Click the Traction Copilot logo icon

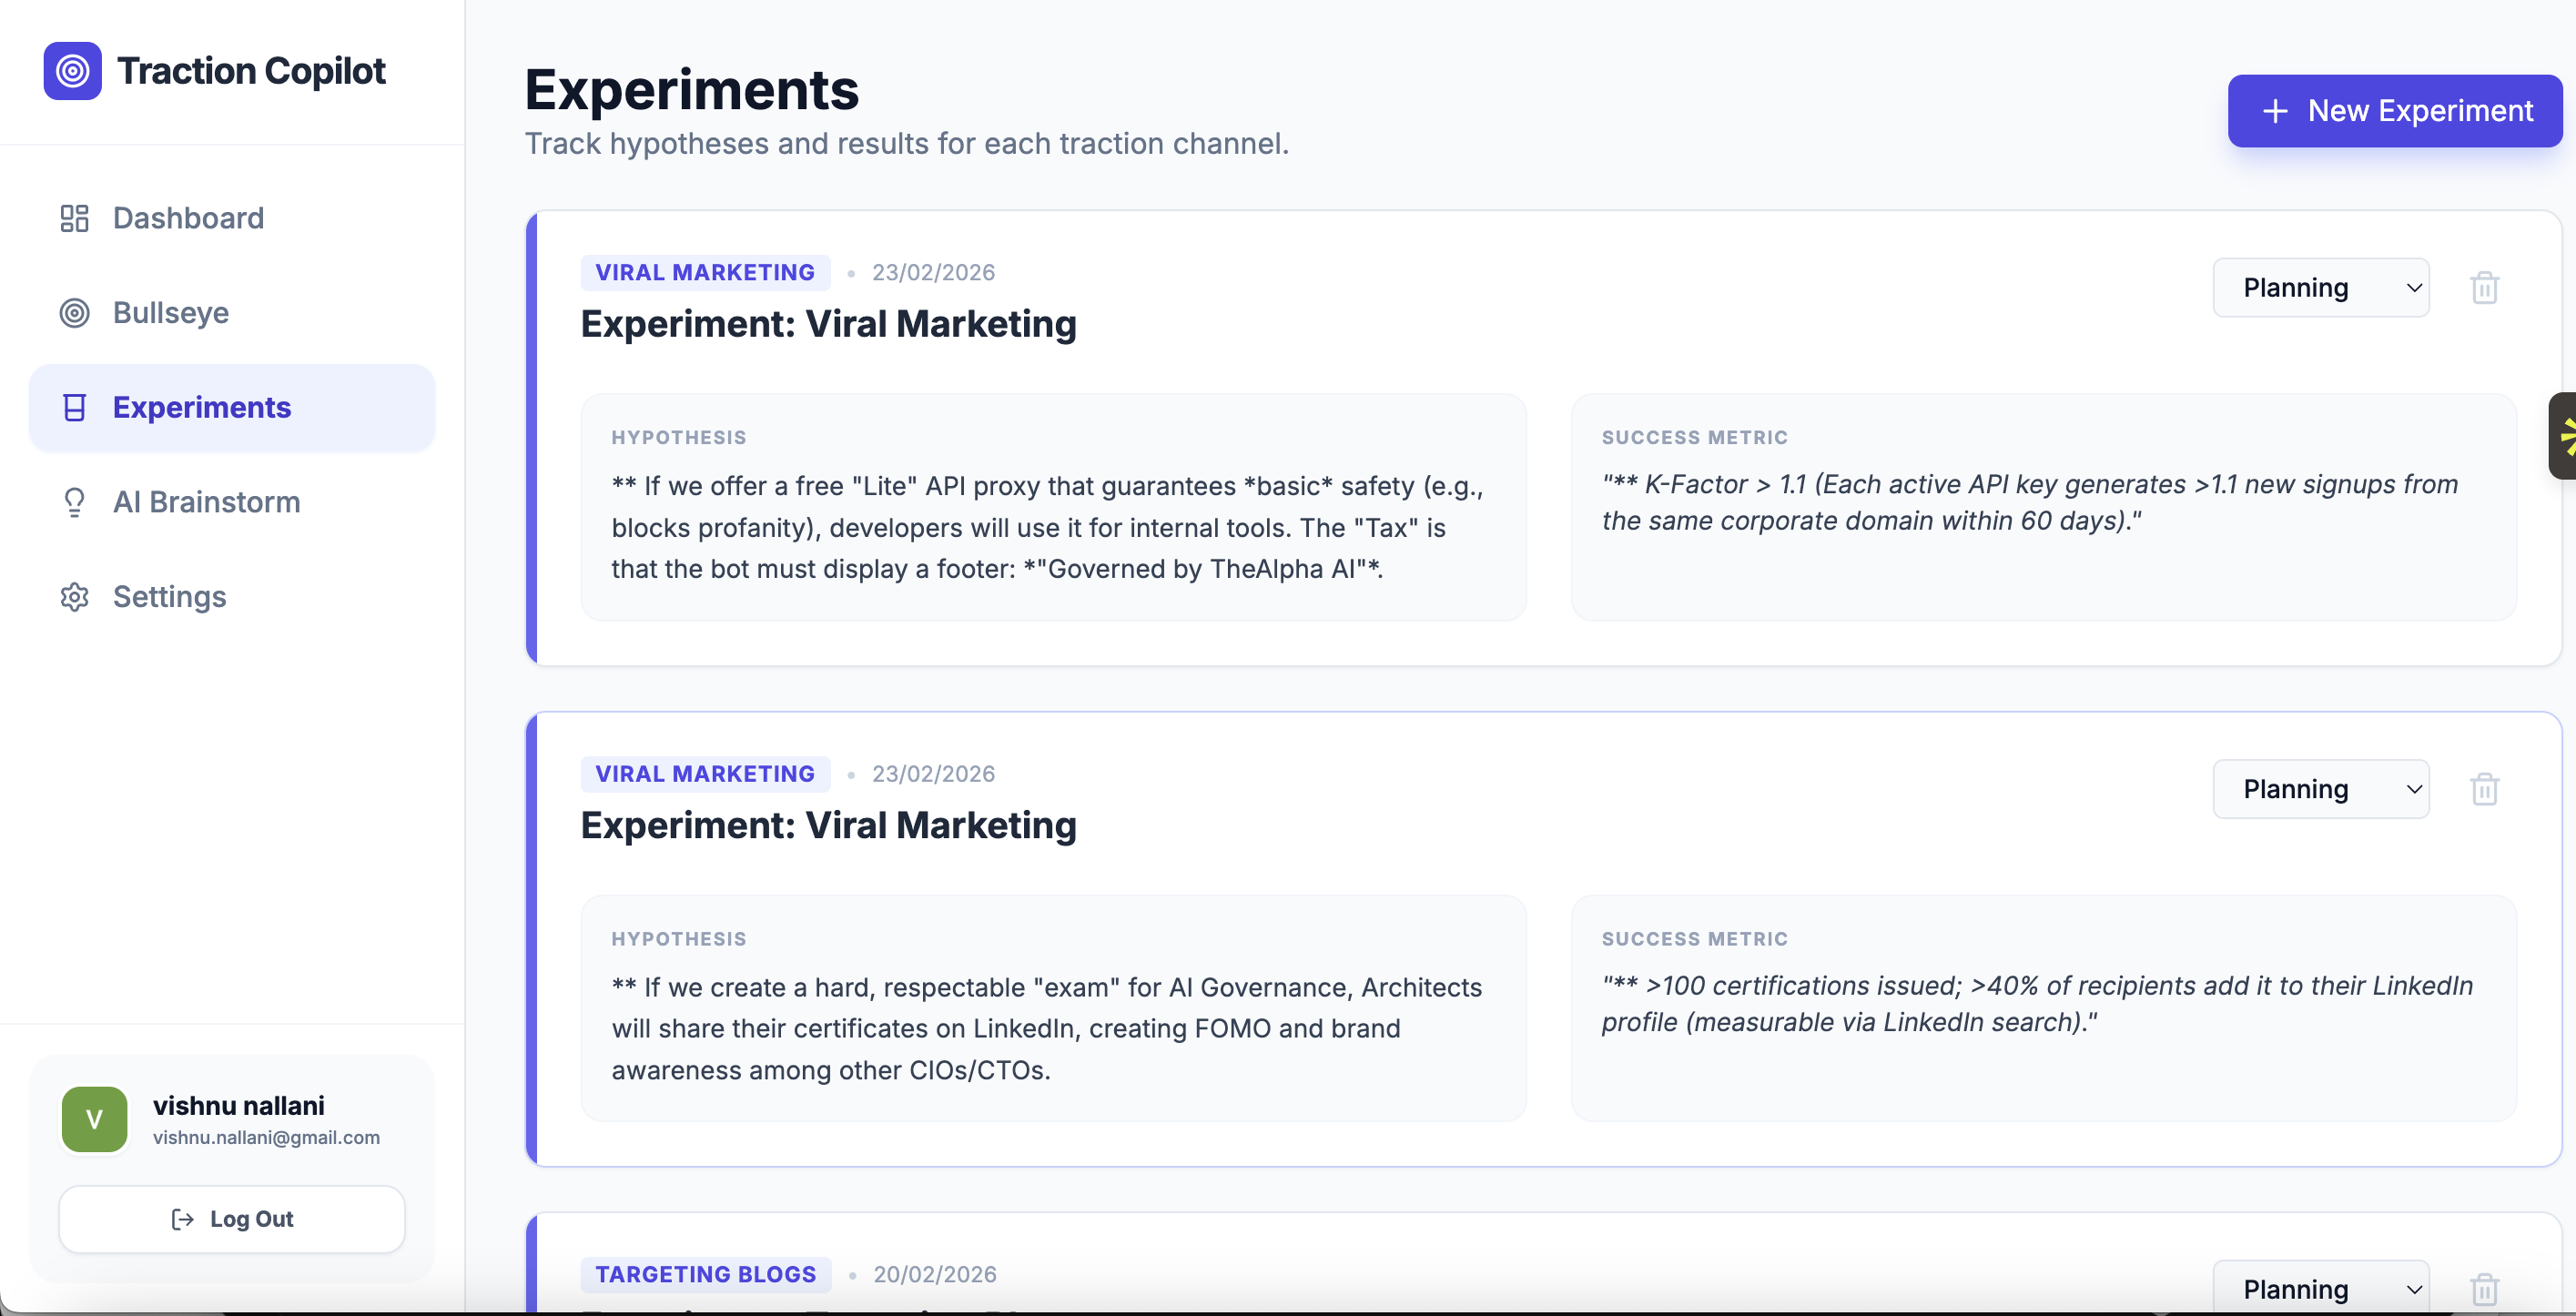72,71
